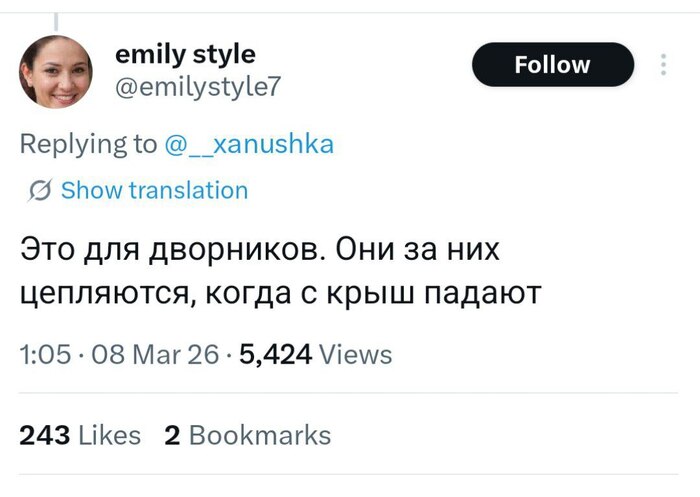Click Show translation link
The height and width of the screenshot is (497, 700).
[154, 190]
